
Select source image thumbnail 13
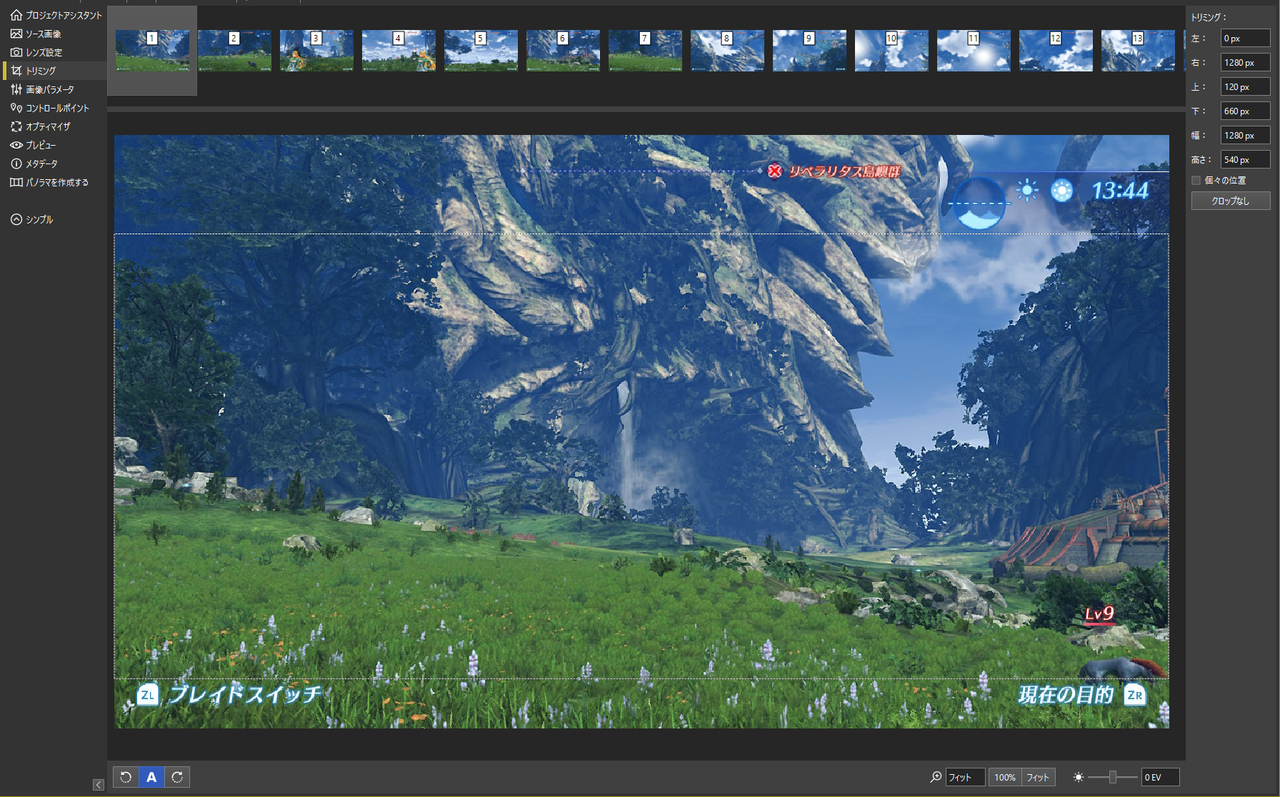(1137, 50)
